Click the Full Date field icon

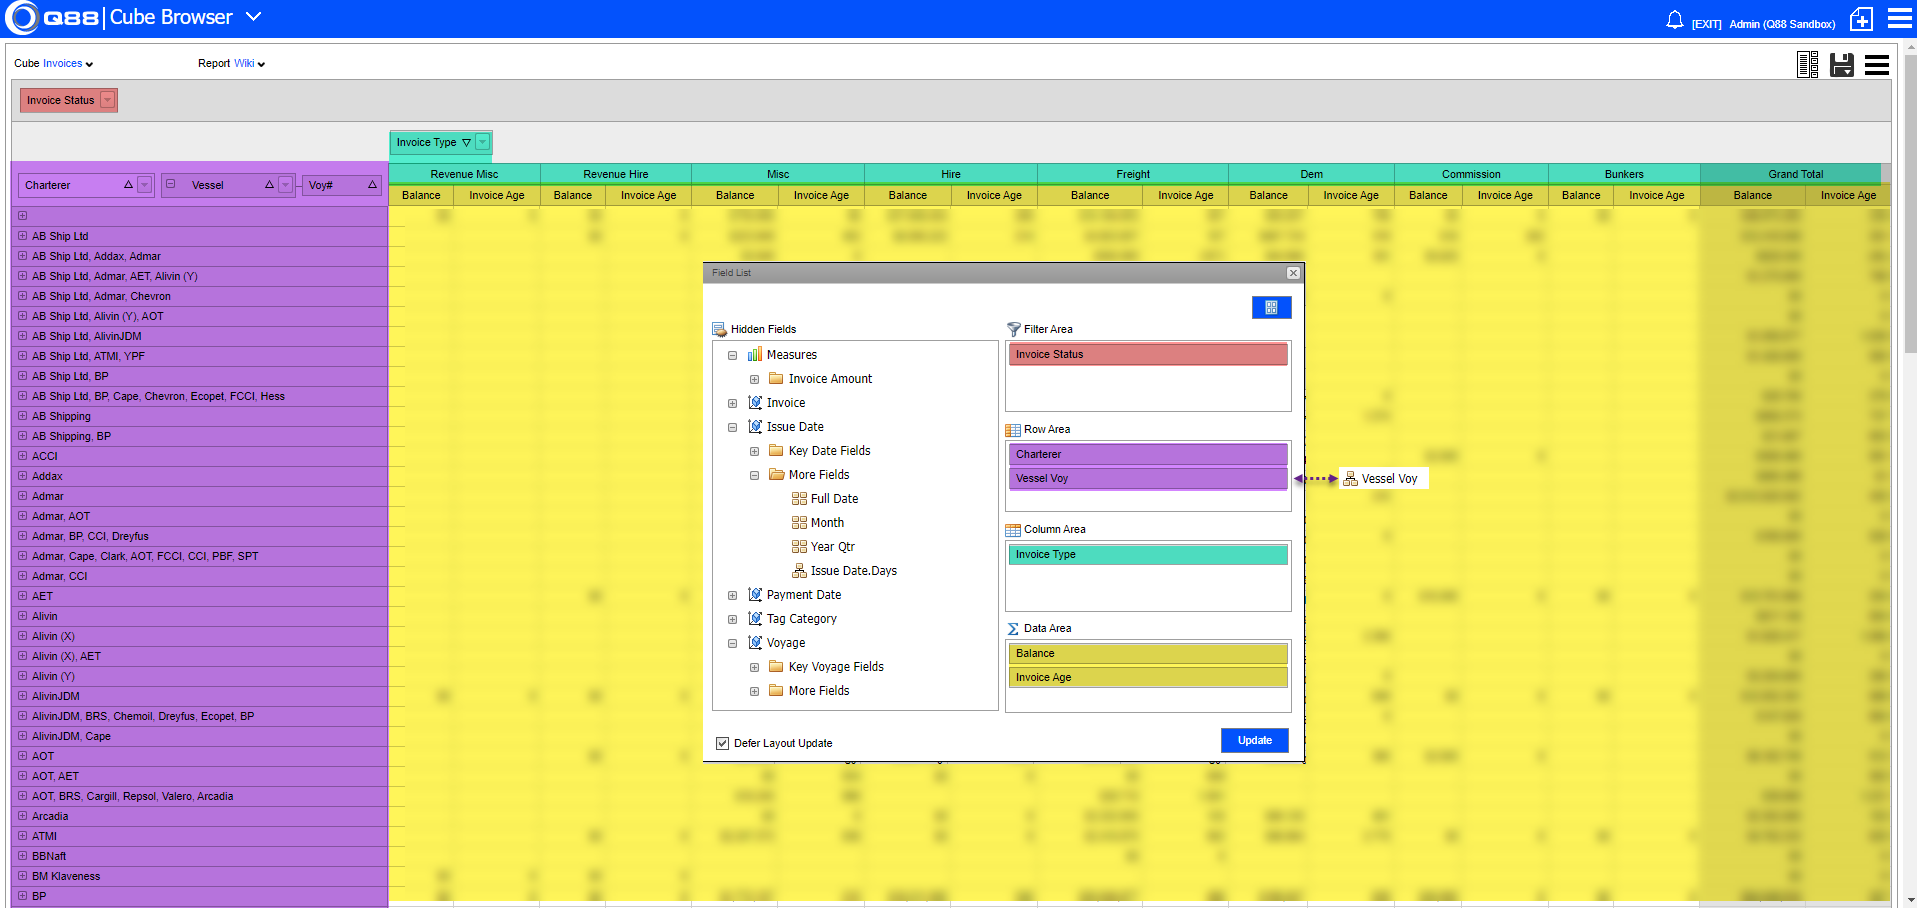pyautogui.click(x=799, y=499)
